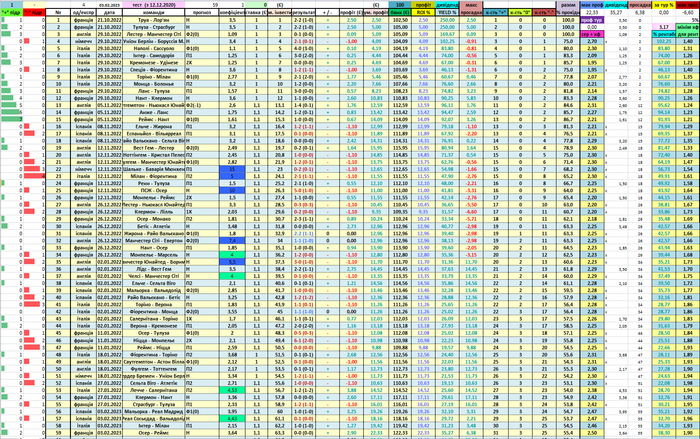The width and height of the screenshot is (700, 439).
Task: Click the yellow "за тур %" header
Action: click(x=663, y=5)
